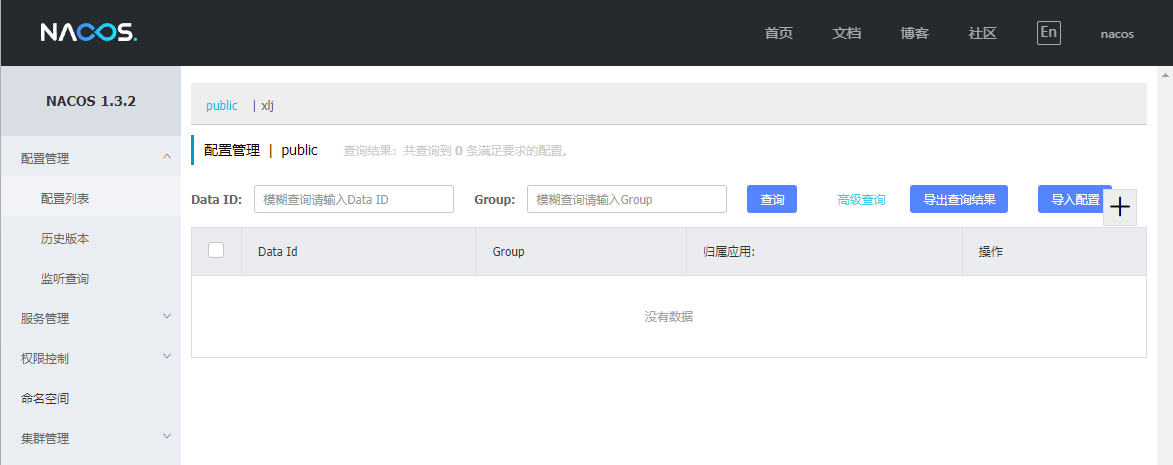Click the 没有数据 empty message
The image size is (1173, 465).
[669, 317]
